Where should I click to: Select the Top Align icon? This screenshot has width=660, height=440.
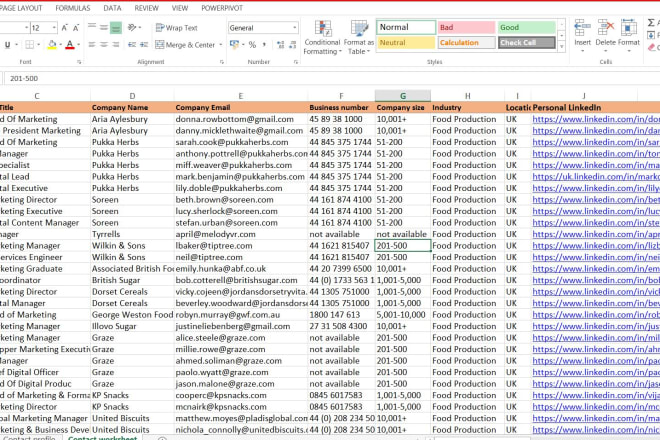click(92, 27)
